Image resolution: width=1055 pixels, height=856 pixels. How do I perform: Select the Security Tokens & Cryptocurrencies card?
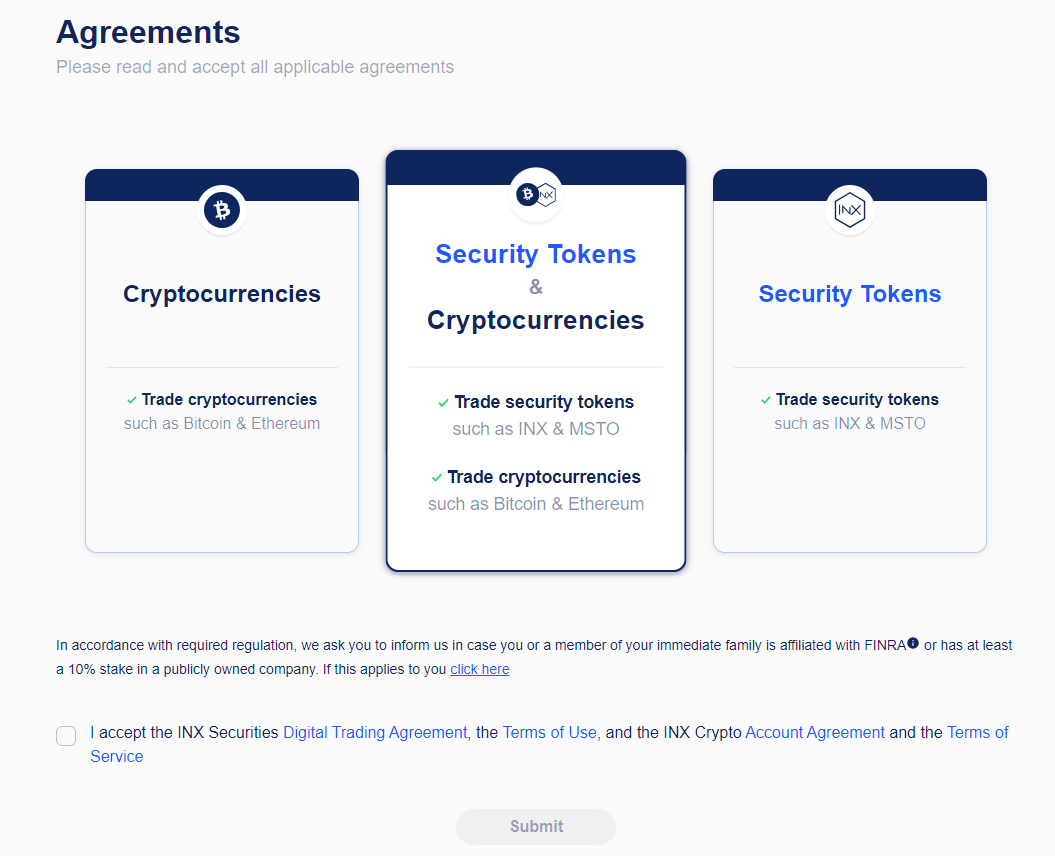536,361
